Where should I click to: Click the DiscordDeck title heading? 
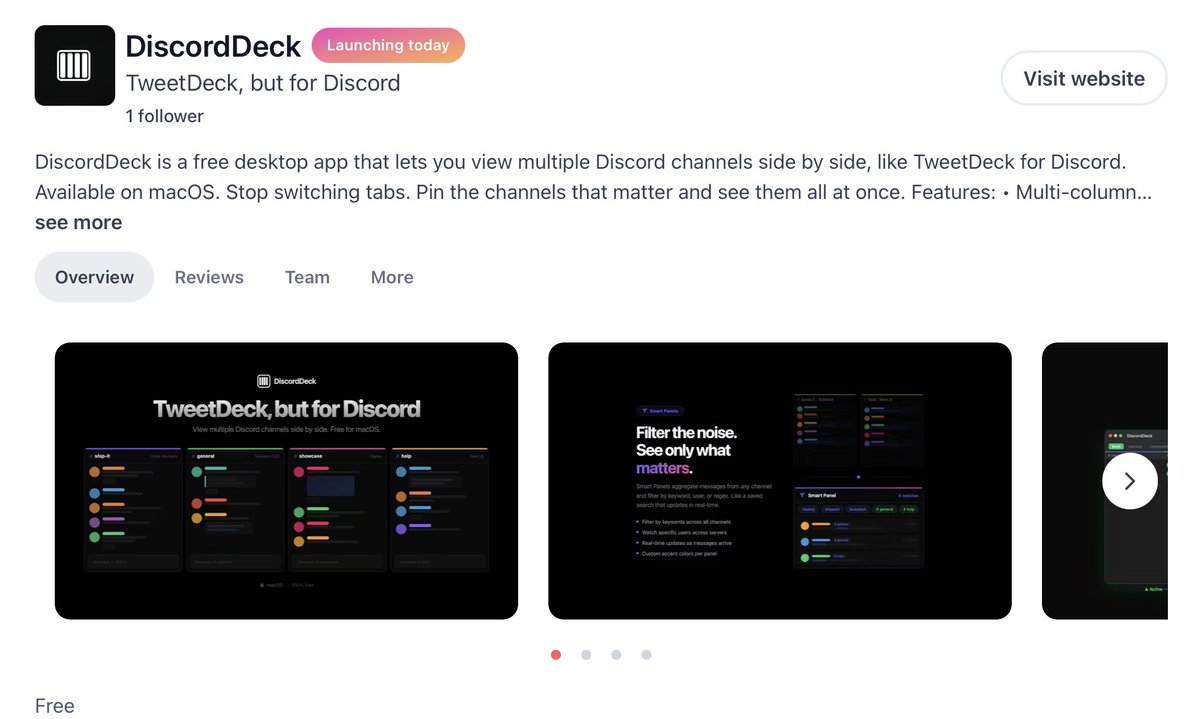[212, 46]
